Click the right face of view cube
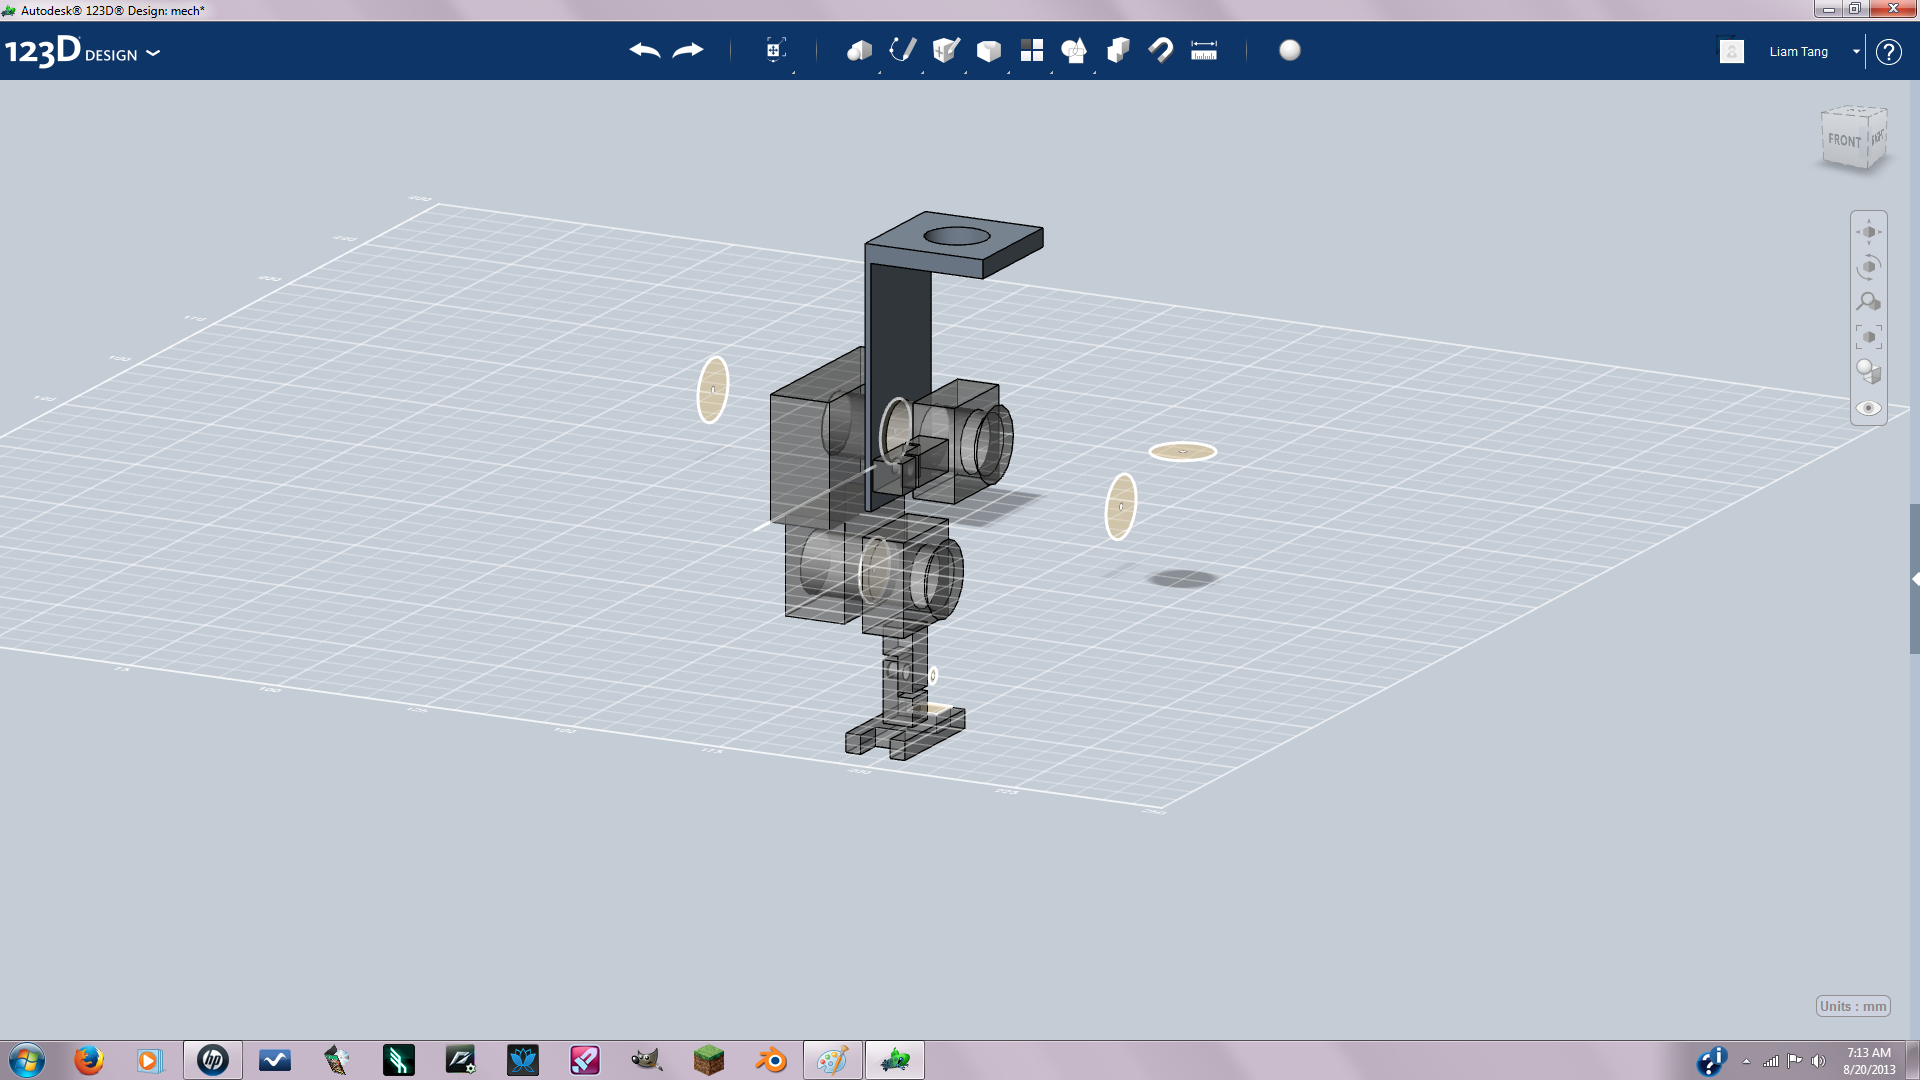 [x=1878, y=137]
